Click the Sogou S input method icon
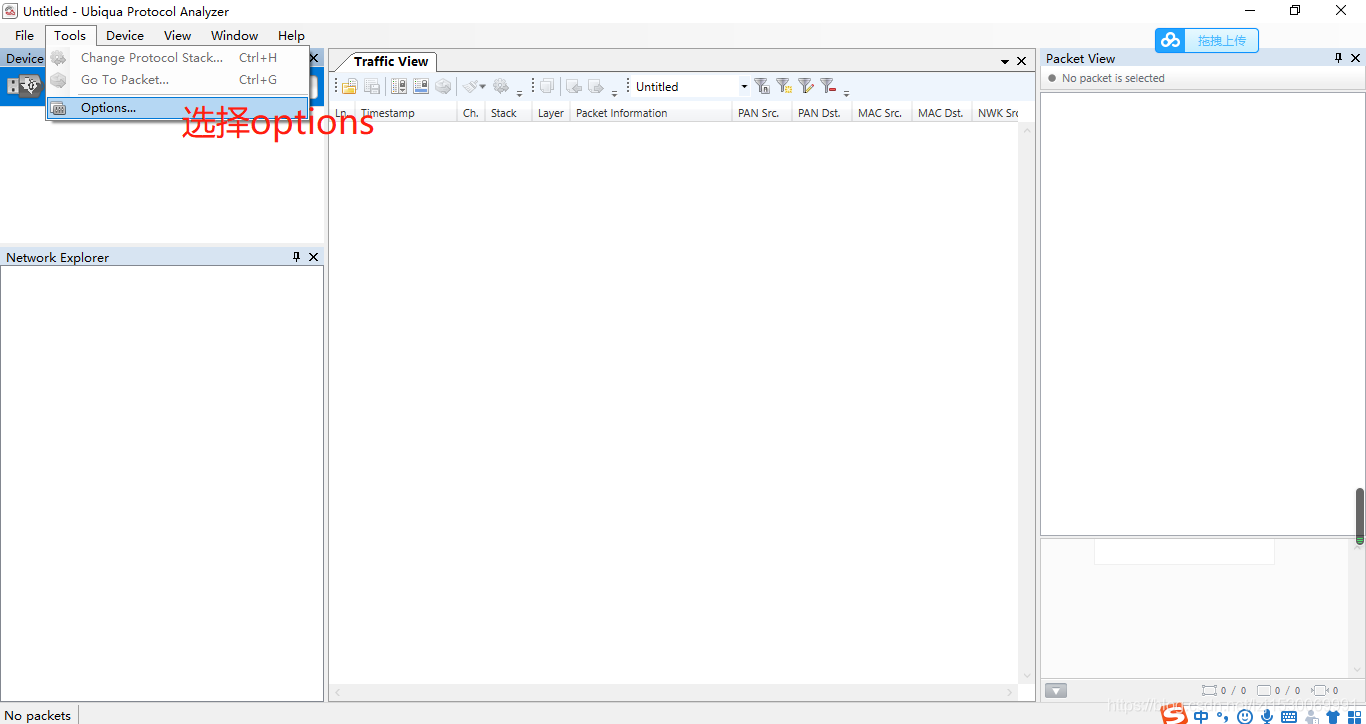The width and height of the screenshot is (1366, 724). (1174, 715)
